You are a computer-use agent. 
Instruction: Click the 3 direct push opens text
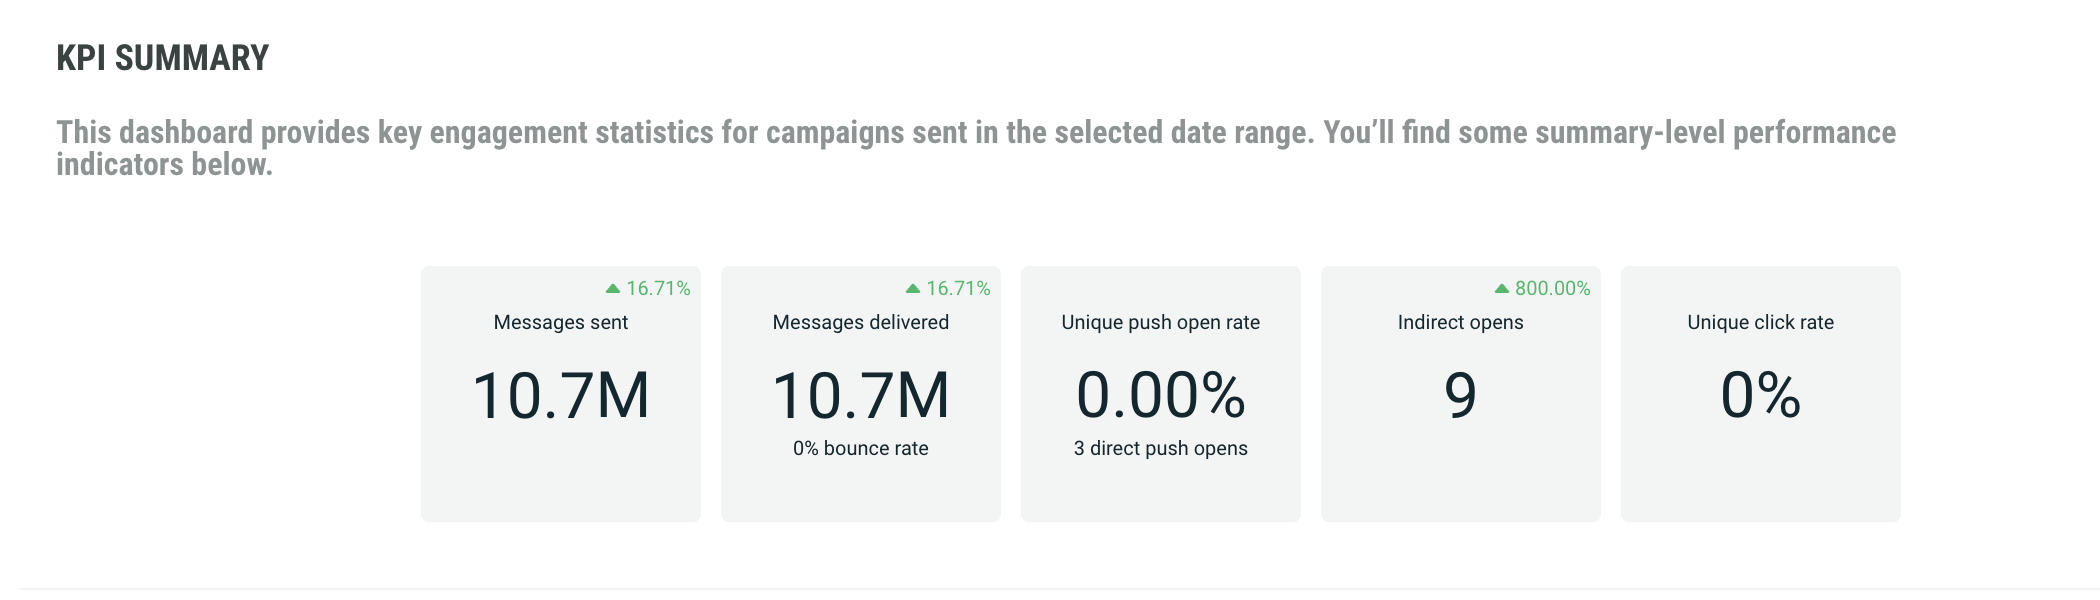(1161, 448)
